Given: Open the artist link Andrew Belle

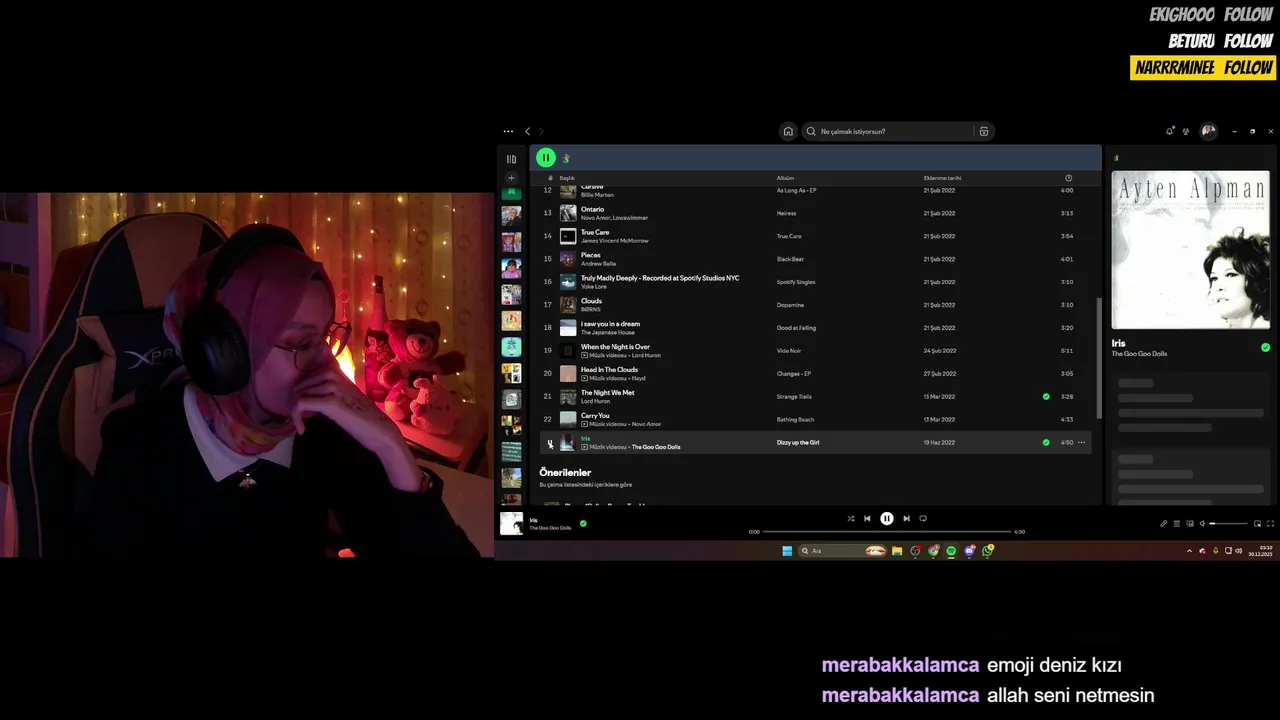Looking at the screenshot, I should (x=598, y=264).
